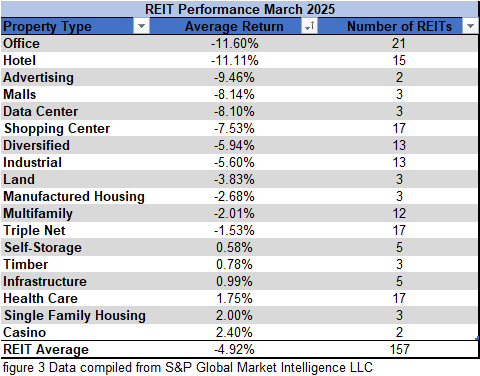Select the Industrial property type cell
480x376 pixels.
[x=75, y=162]
